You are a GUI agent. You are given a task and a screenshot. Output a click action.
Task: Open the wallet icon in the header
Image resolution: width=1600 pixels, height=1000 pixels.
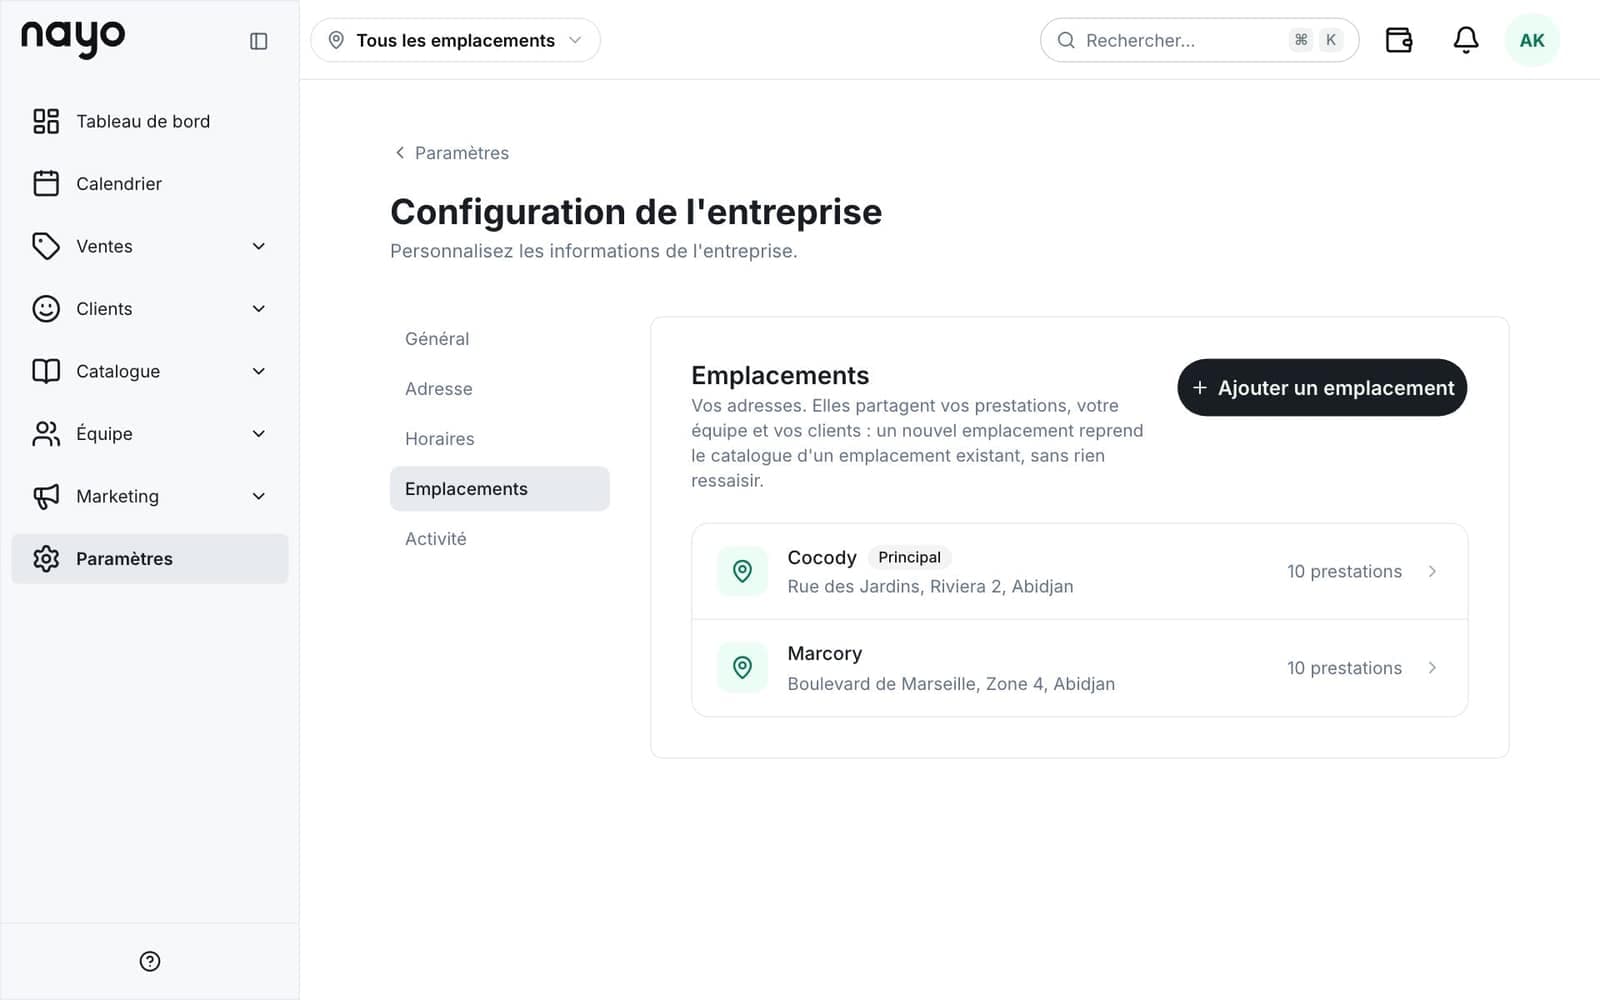[1398, 40]
